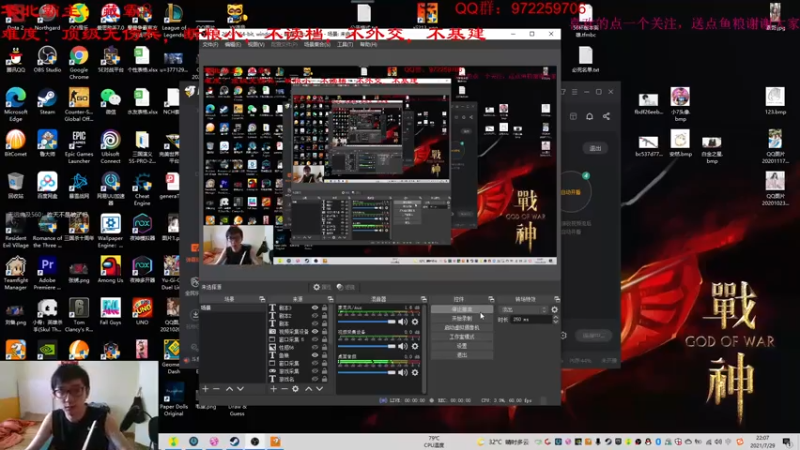Viewport: 800px width, 450px height.
Task: Pop out the 控件 dock panel
Action: point(491,299)
